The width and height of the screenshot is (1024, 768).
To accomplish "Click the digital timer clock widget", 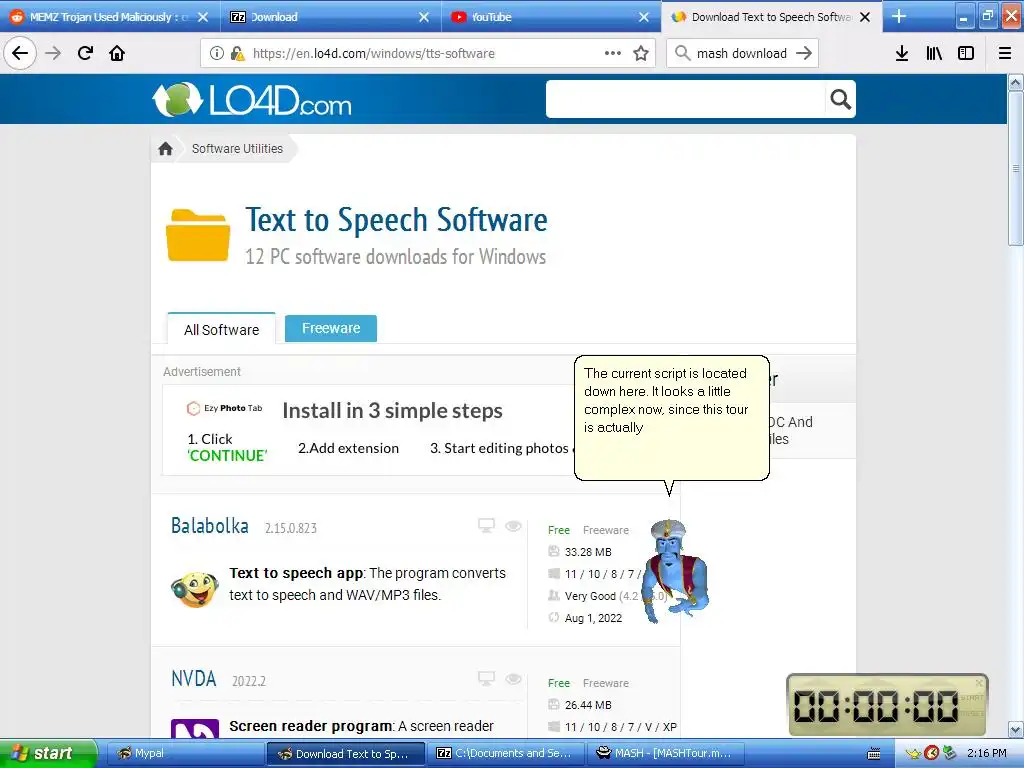I will pos(887,706).
